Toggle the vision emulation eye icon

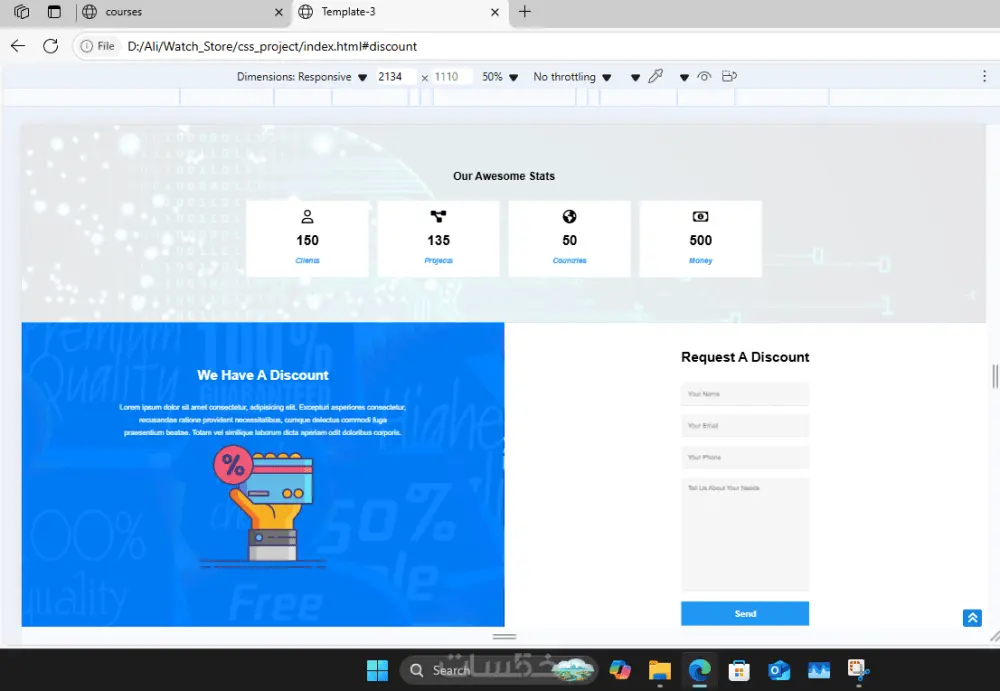click(x=704, y=77)
